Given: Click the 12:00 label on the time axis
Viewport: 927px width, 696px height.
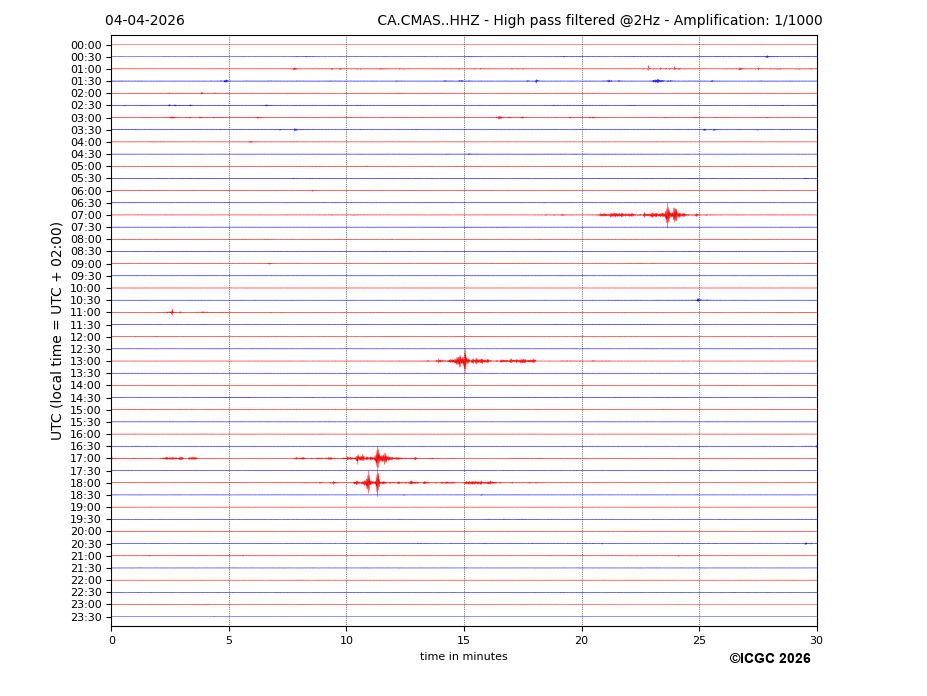Looking at the screenshot, I should tap(85, 337).
